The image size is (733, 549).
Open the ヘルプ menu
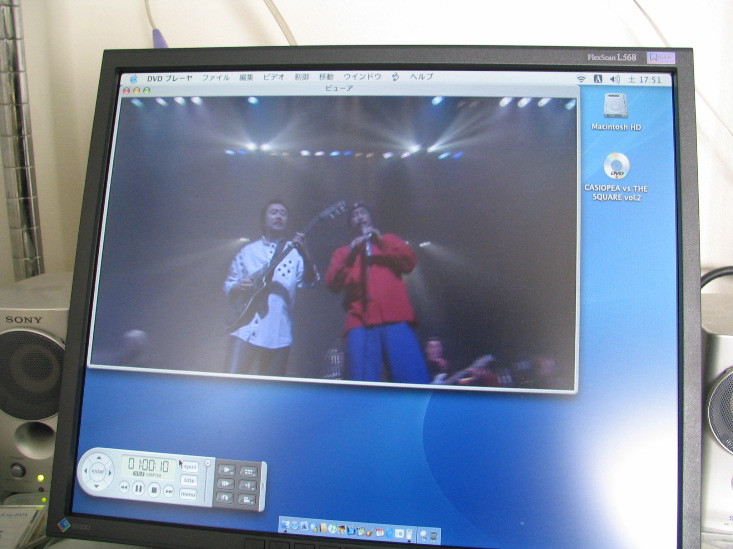pyautogui.click(x=422, y=76)
